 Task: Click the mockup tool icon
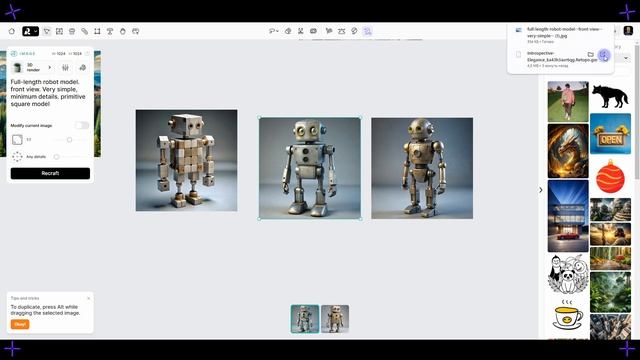click(72, 31)
